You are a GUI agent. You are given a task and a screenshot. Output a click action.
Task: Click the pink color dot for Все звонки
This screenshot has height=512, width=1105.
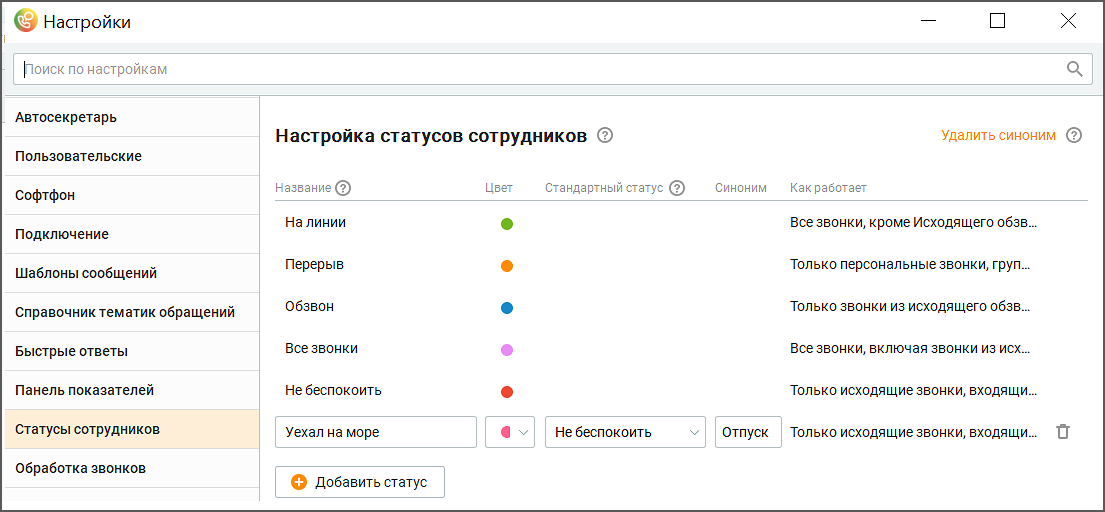pos(507,350)
